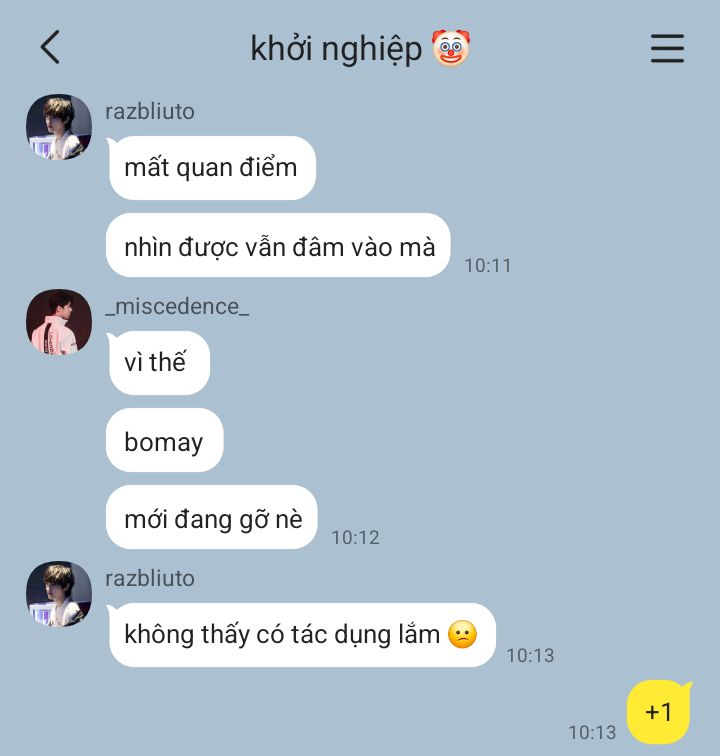Open the hamburger menu icon
Image resolution: width=720 pixels, height=756 pixels.
click(x=667, y=48)
